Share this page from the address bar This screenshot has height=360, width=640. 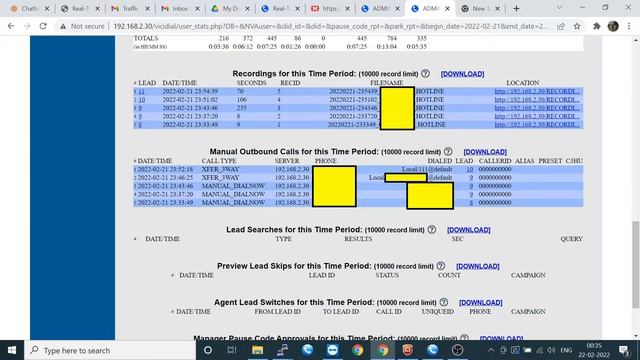click(561, 26)
